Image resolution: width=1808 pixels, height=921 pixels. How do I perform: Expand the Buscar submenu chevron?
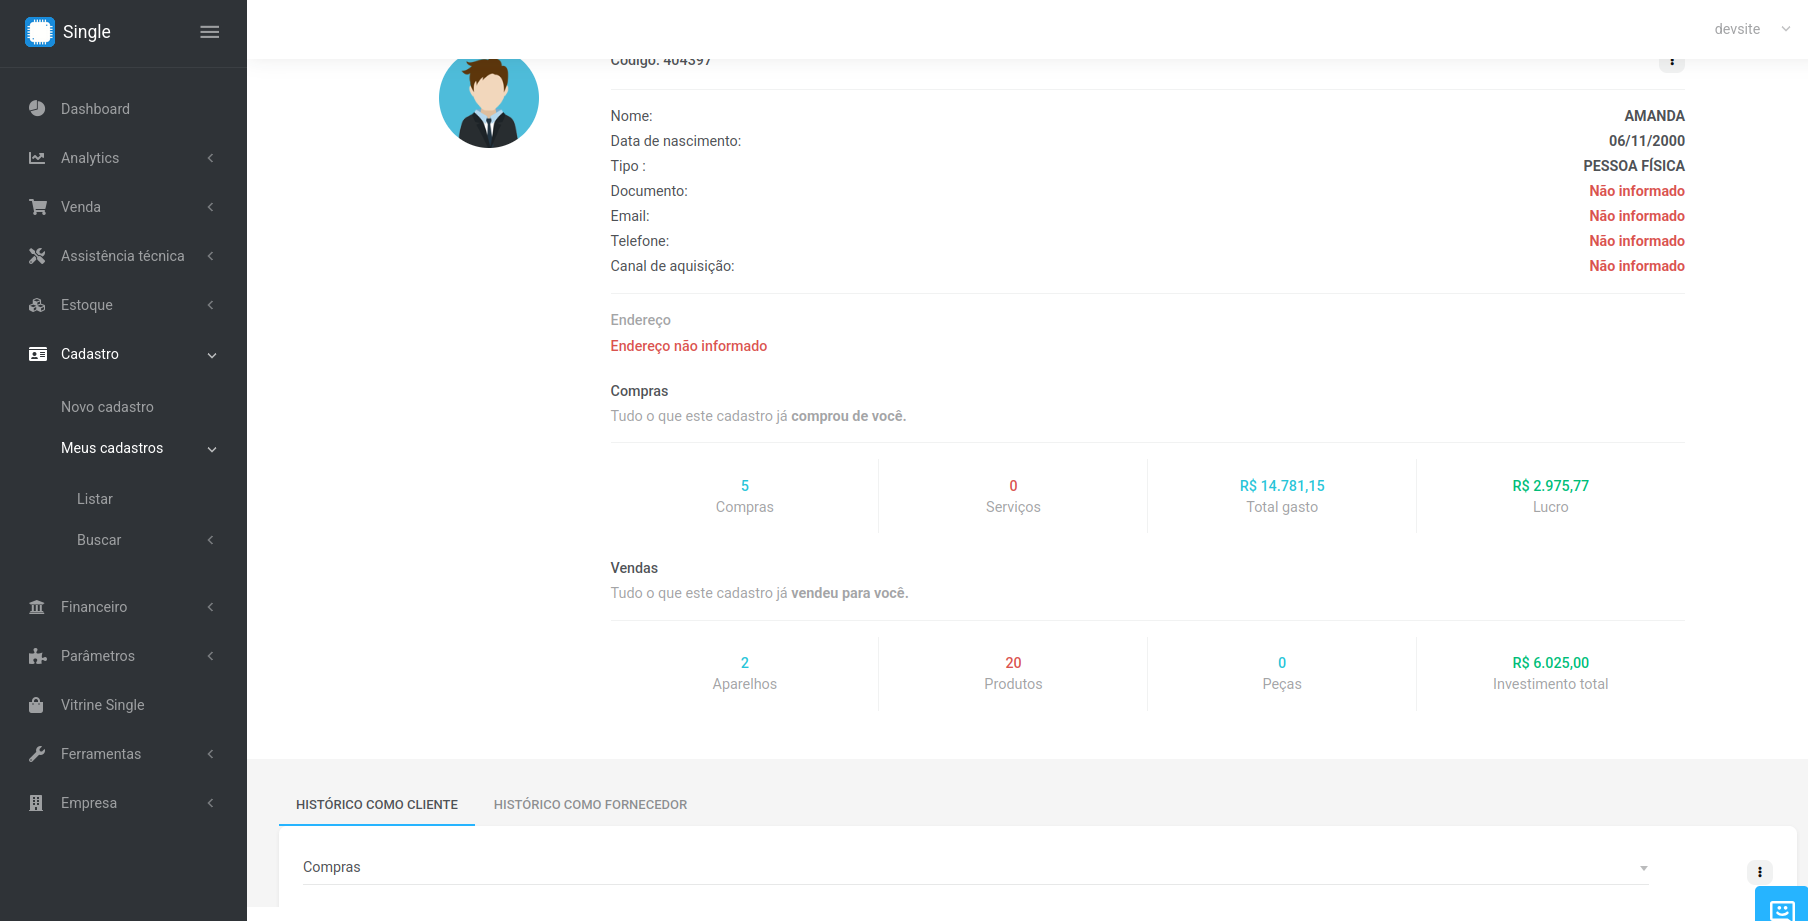[211, 540]
